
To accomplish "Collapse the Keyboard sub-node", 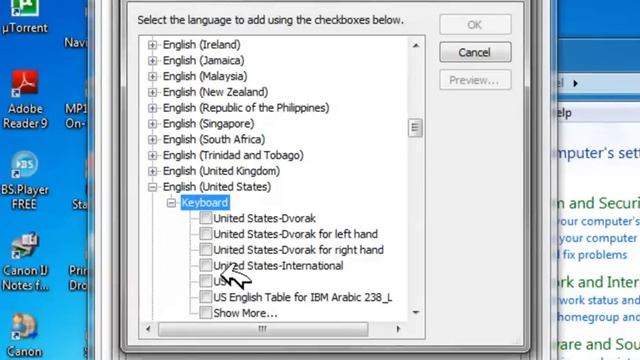I will pyautogui.click(x=171, y=202).
